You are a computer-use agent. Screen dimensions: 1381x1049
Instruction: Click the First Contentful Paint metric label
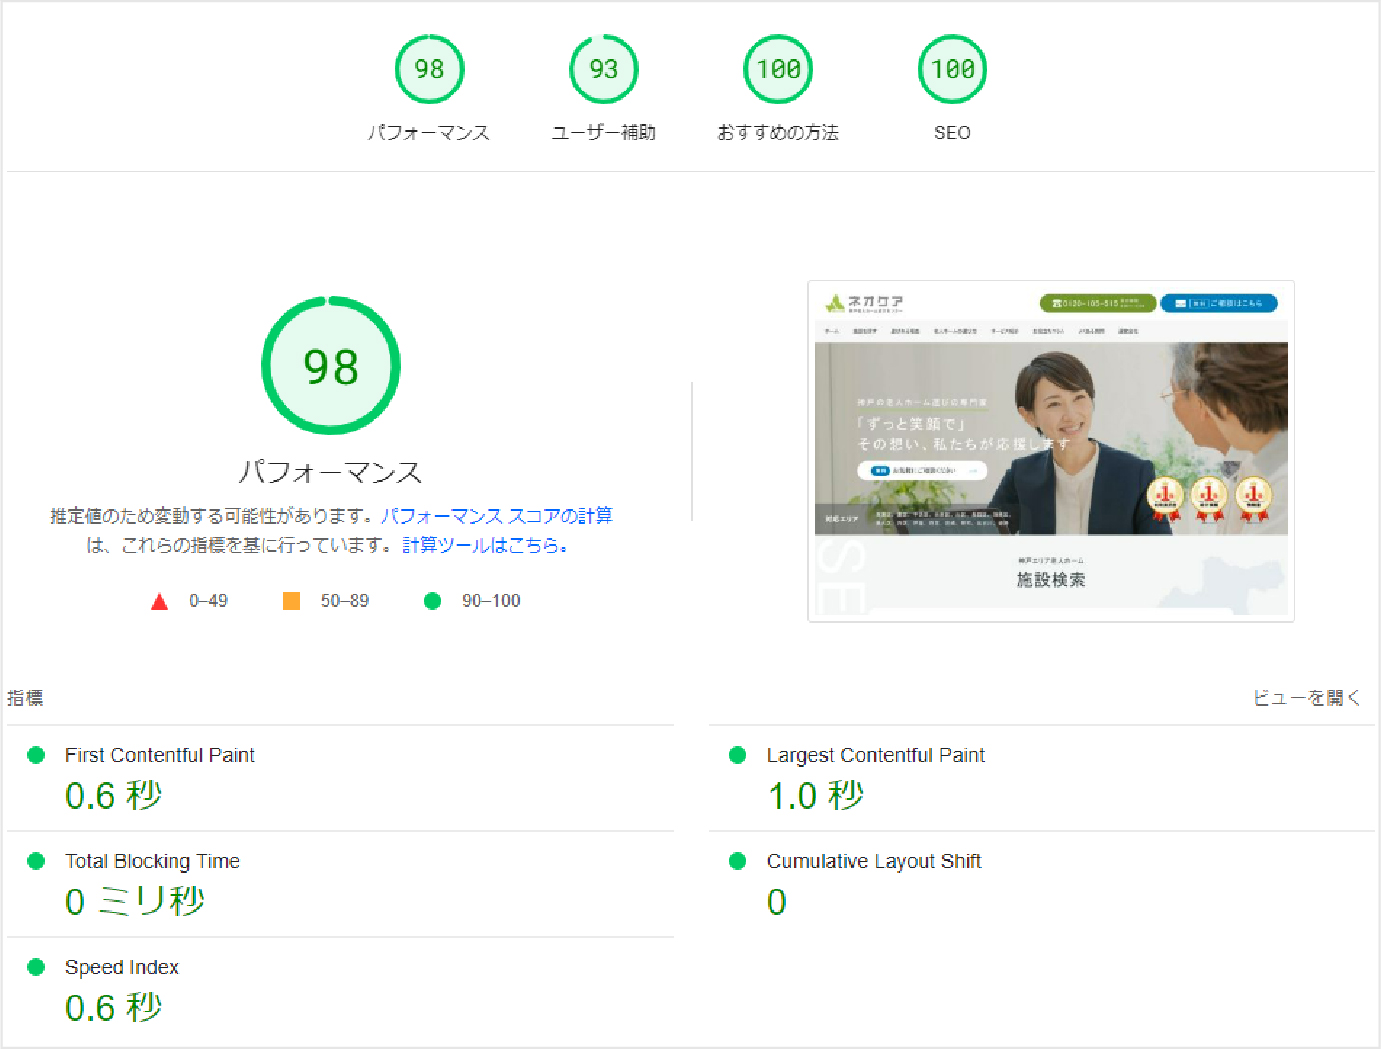(160, 755)
